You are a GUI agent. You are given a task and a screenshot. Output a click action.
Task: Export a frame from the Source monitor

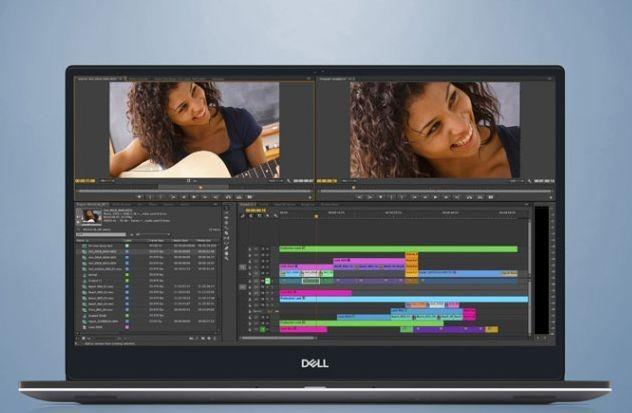point(249,197)
